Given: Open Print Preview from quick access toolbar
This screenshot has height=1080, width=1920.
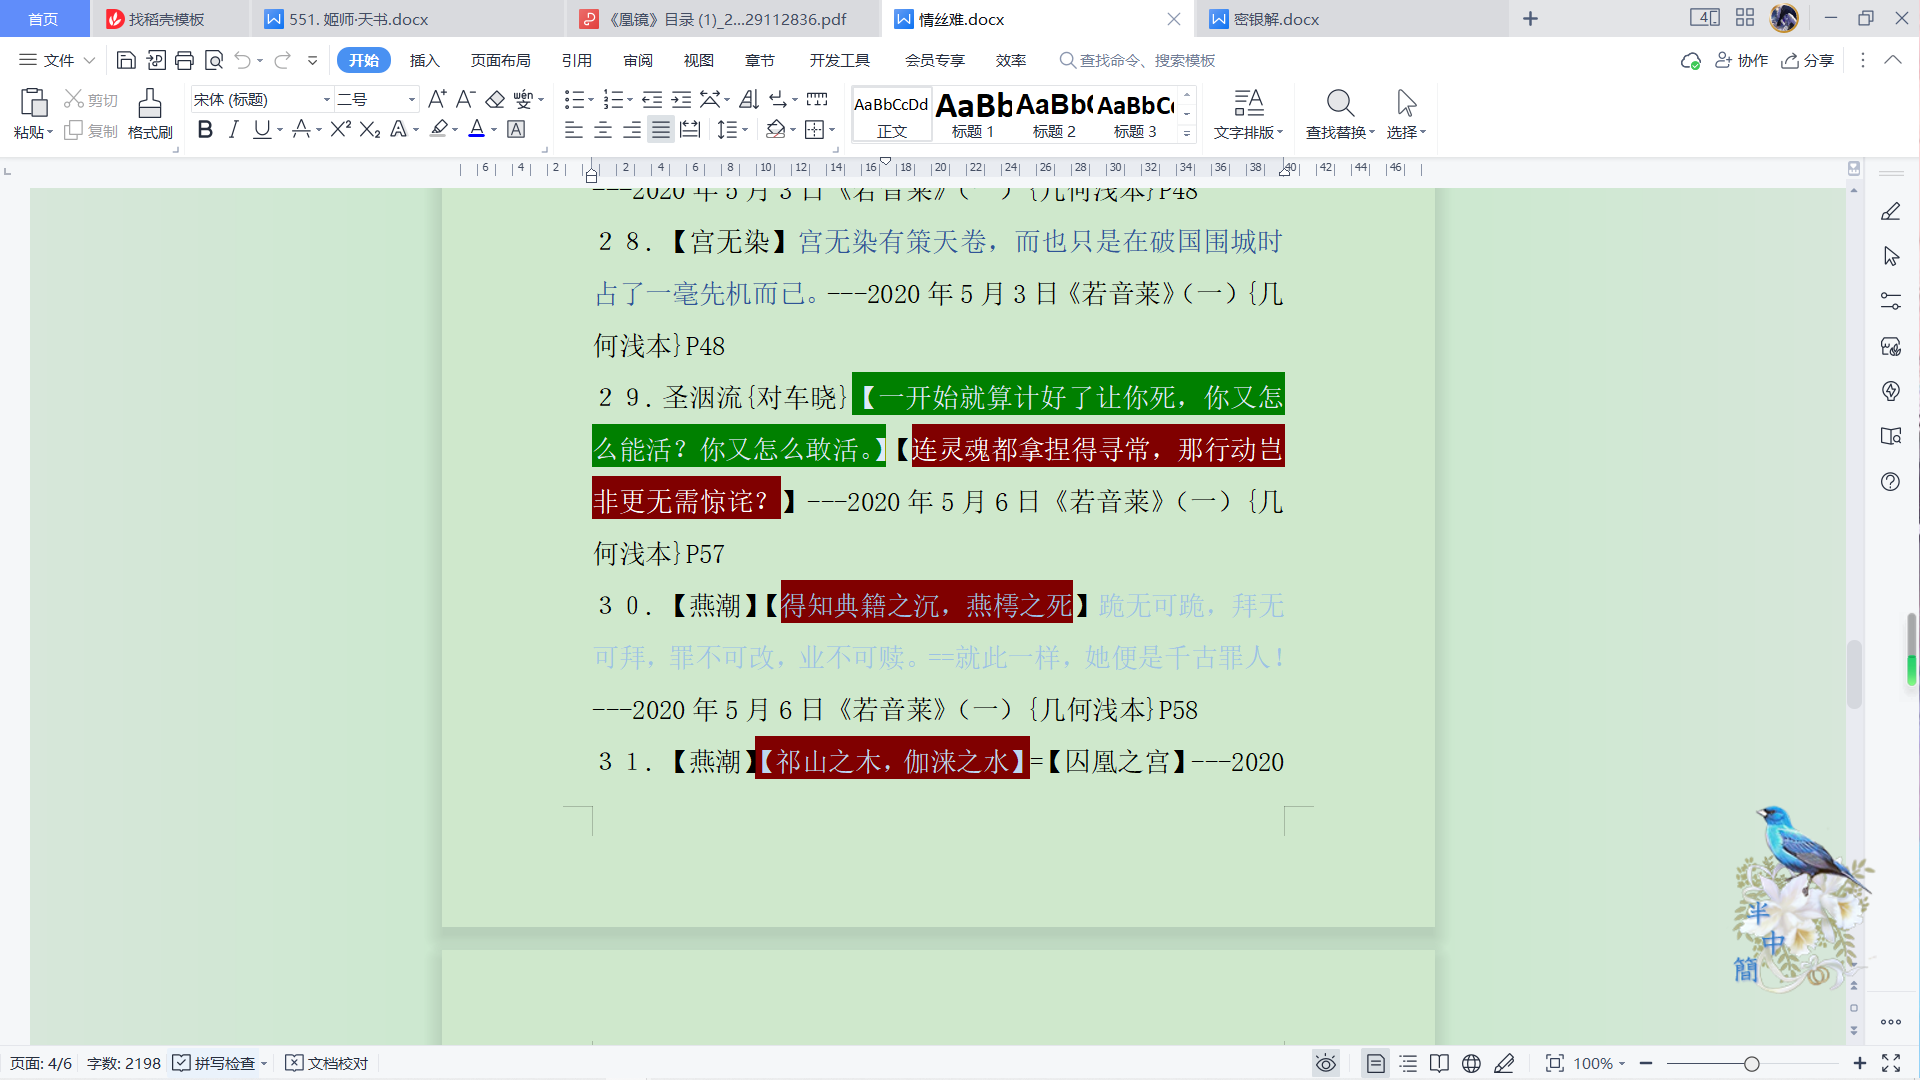Looking at the screenshot, I should tap(213, 60).
